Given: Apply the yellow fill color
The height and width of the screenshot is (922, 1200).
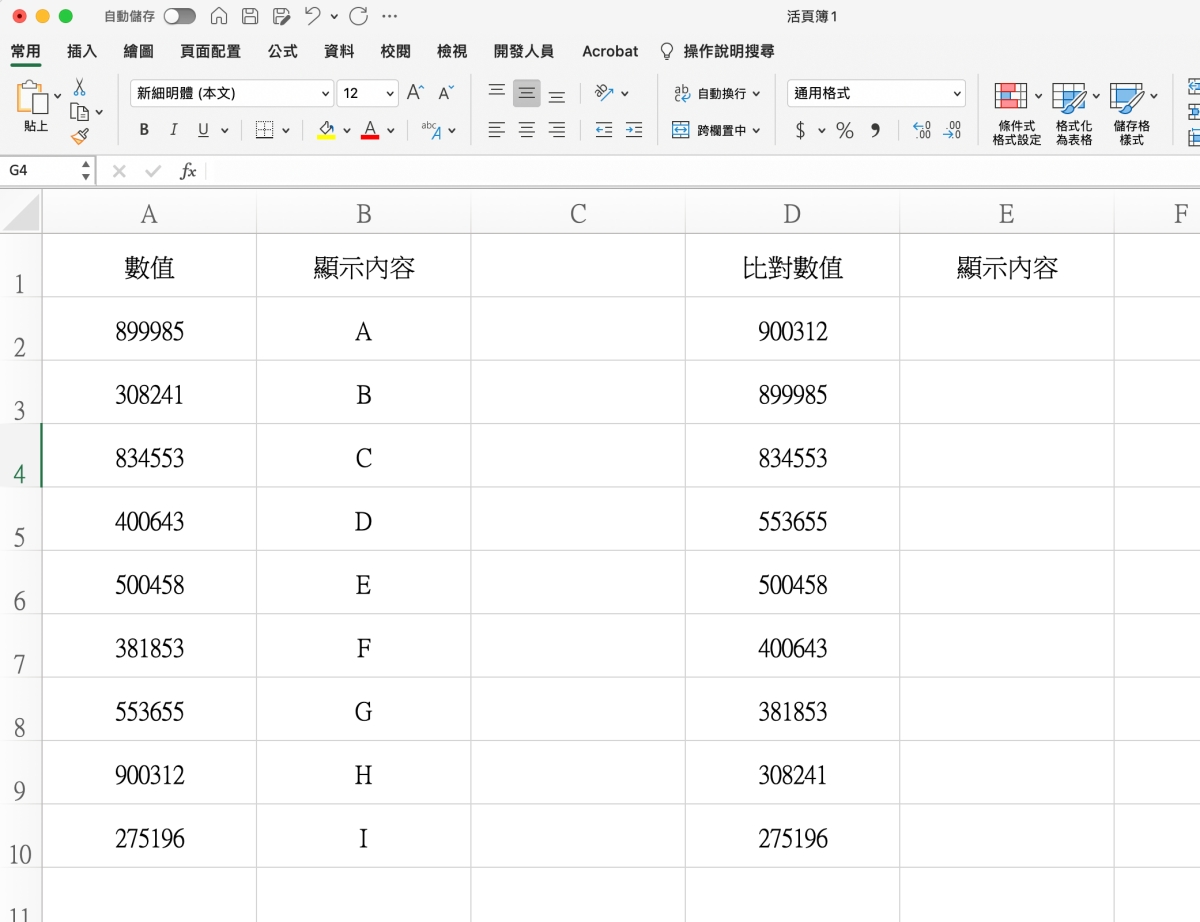Looking at the screenshot, I should 326,130.
